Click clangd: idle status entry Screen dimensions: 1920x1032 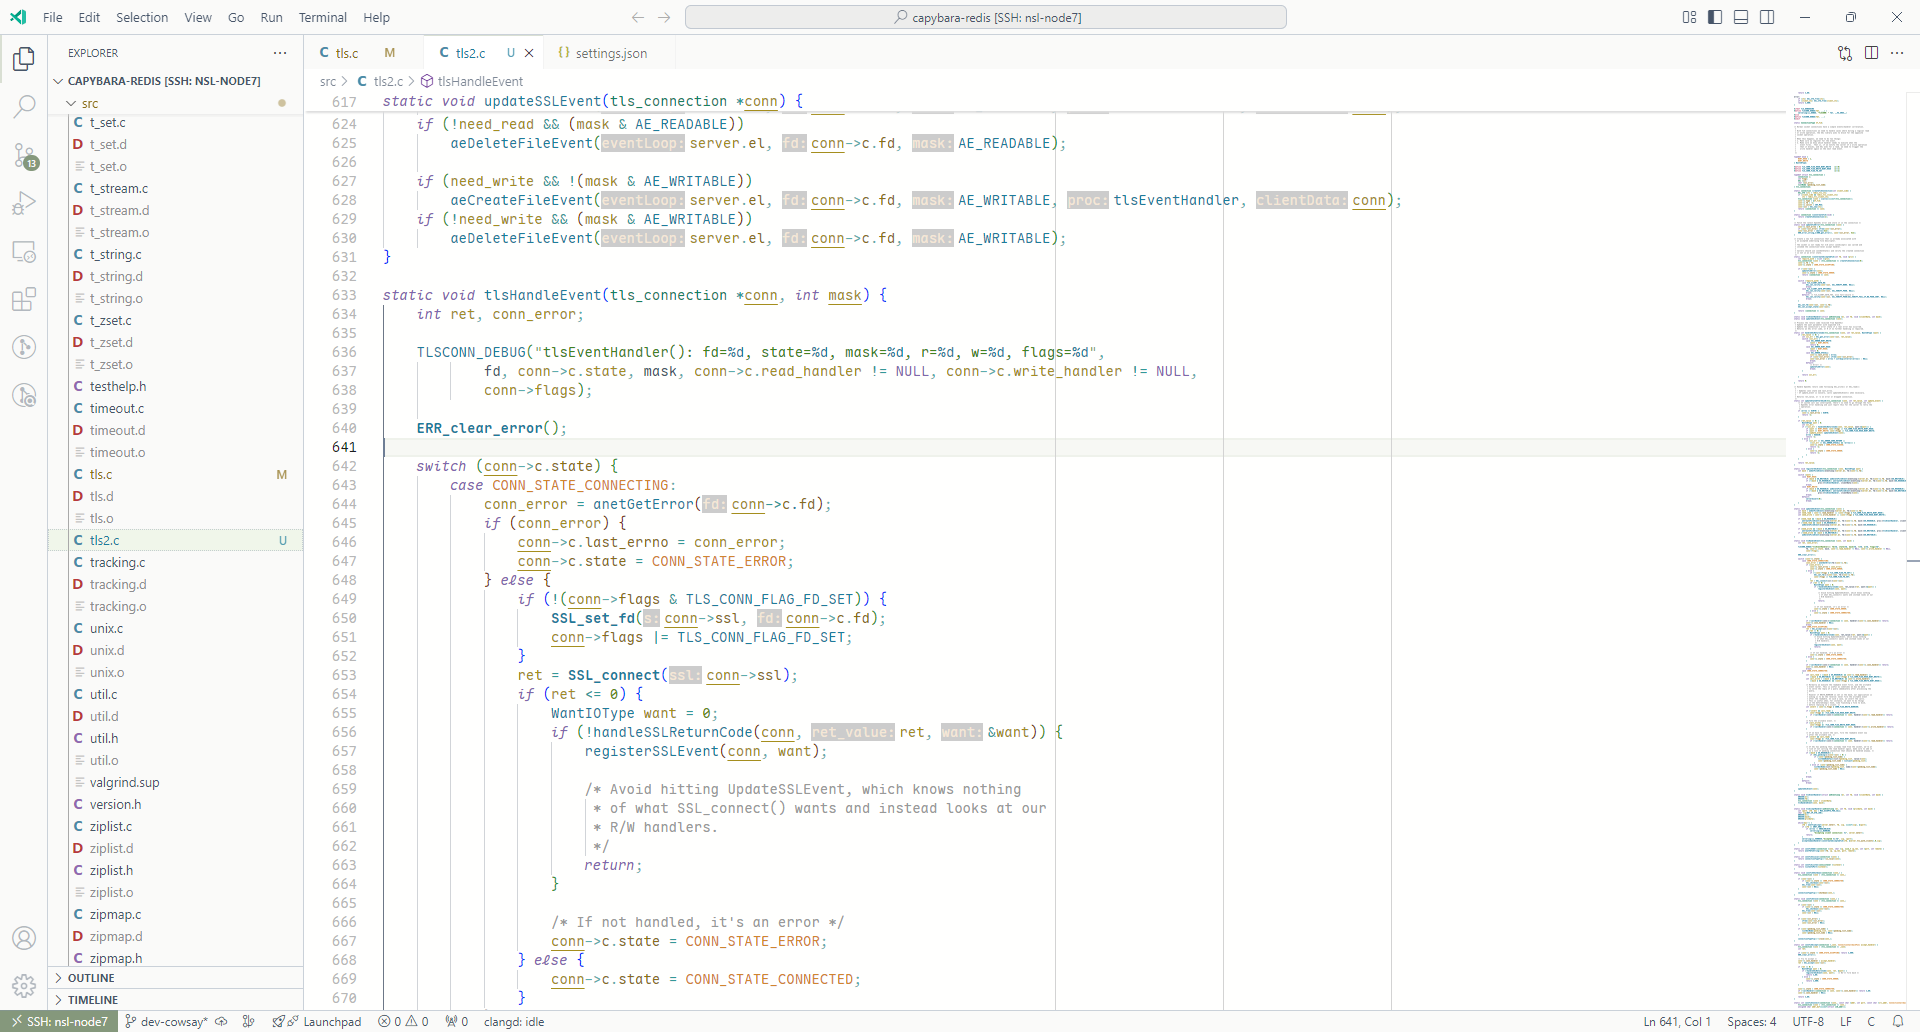point(514,1021)
